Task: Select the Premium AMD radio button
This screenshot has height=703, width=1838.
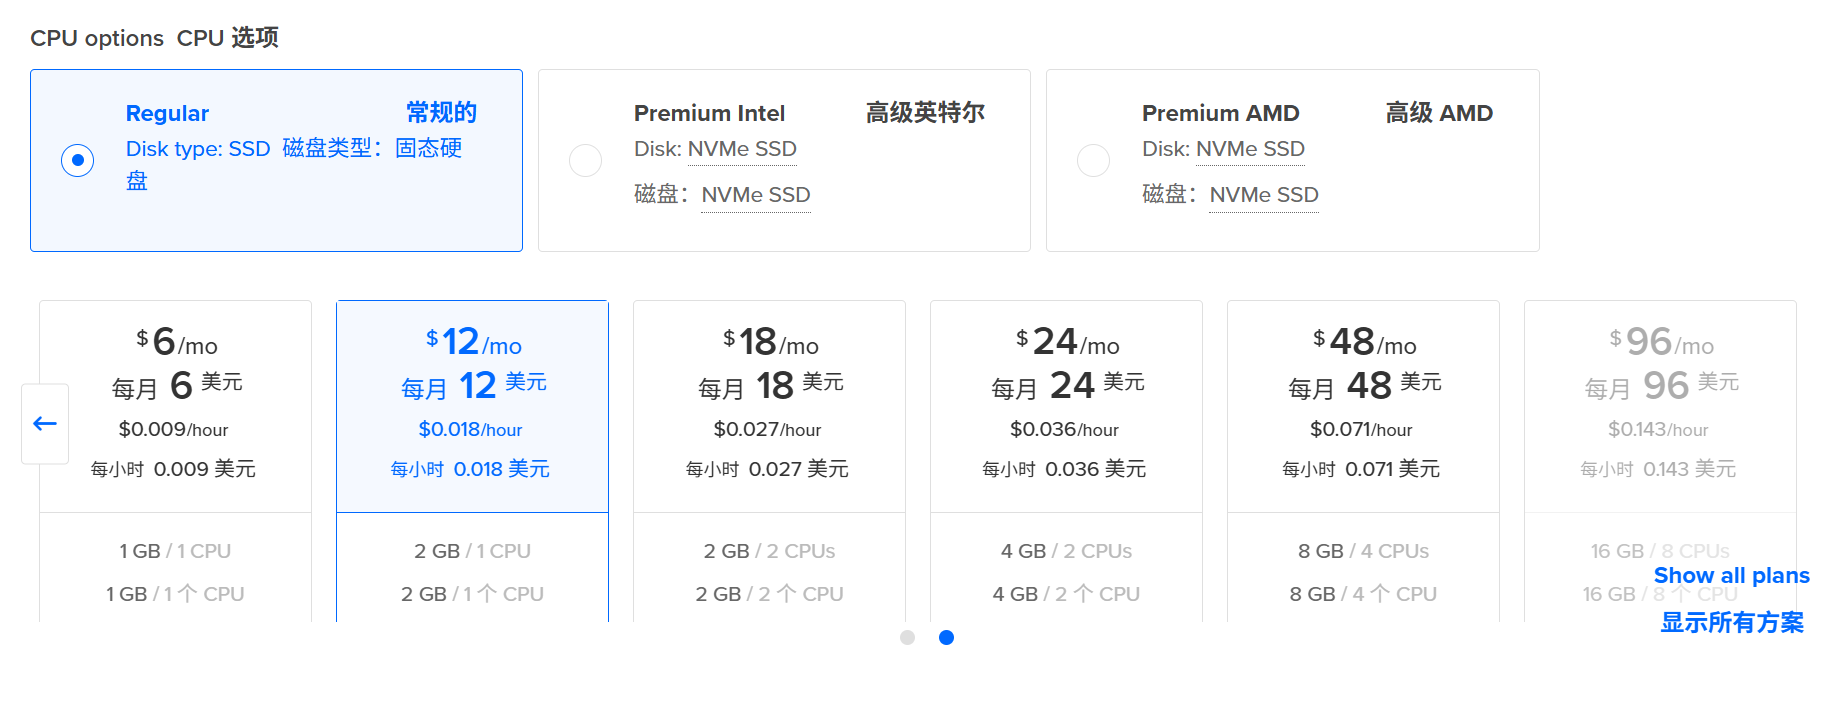Action: tap(1093, 160)
